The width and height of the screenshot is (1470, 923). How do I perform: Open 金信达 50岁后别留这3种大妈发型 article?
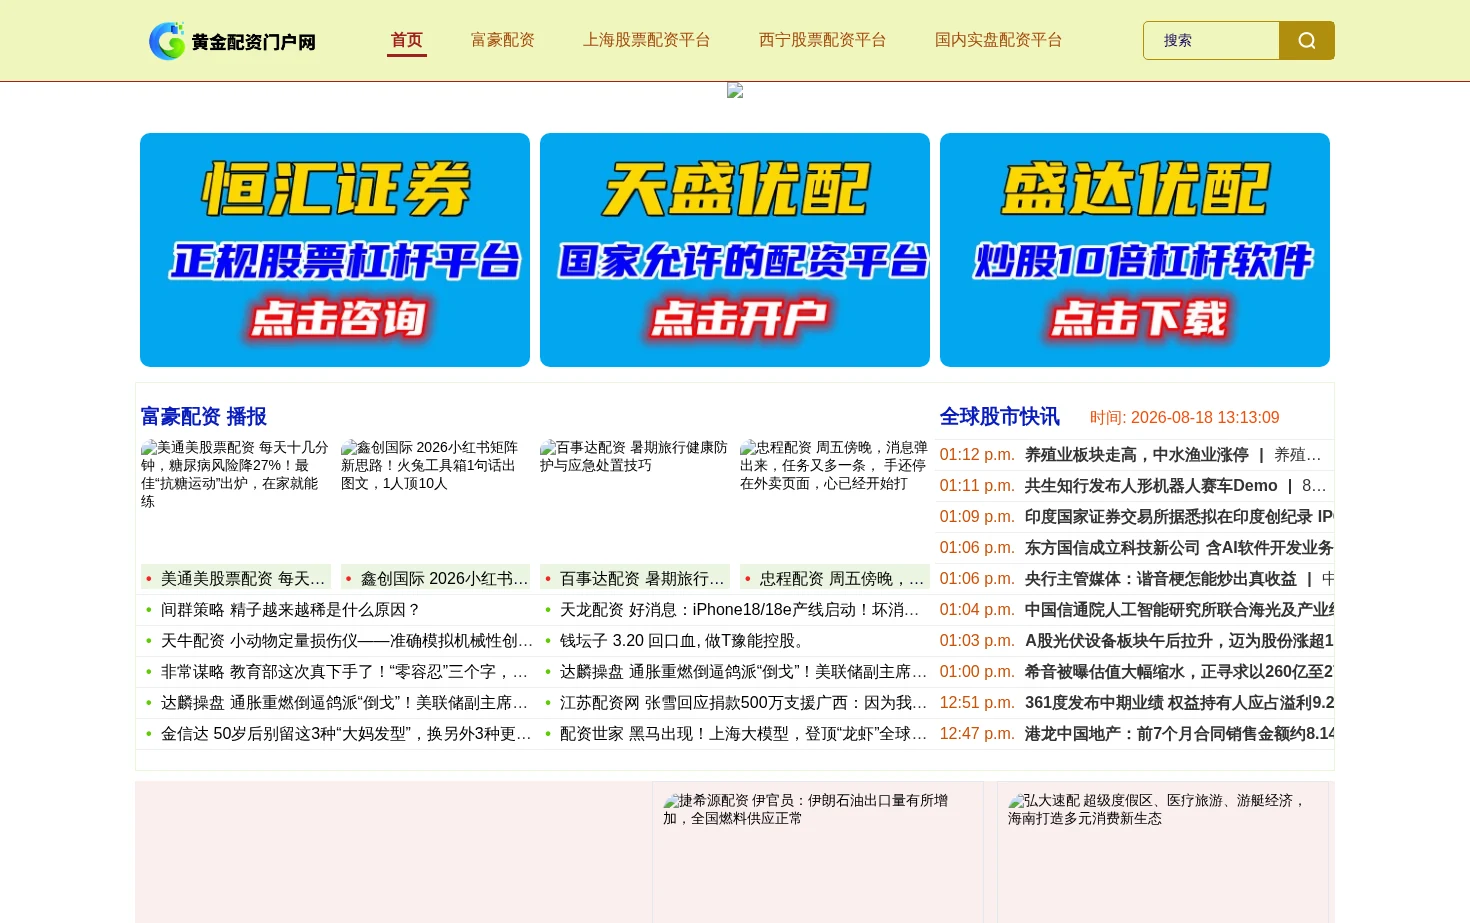coord(346,733)
